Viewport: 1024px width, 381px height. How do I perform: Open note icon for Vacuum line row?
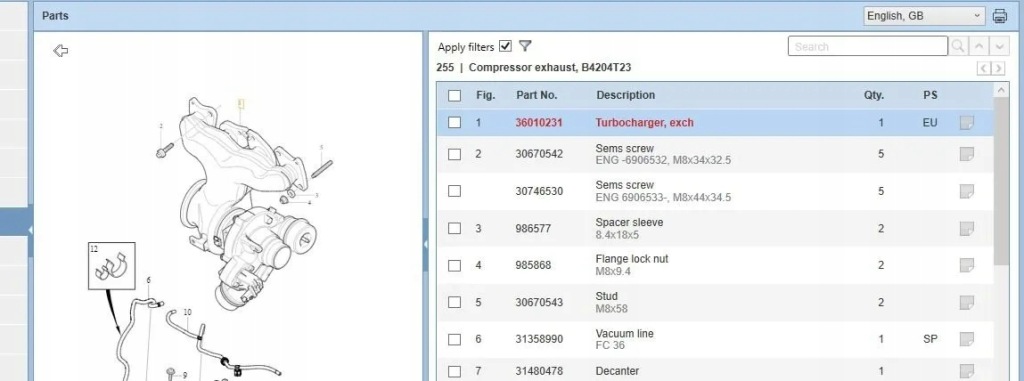click(x=967, y=339)
